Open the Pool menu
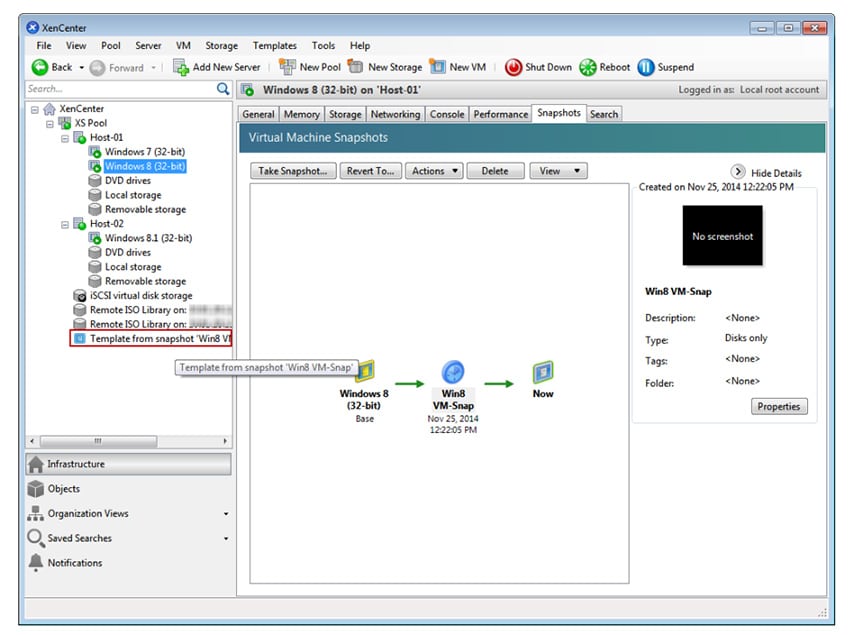Image resolution: width=850 pixels, height=635 pixels. 111,46
